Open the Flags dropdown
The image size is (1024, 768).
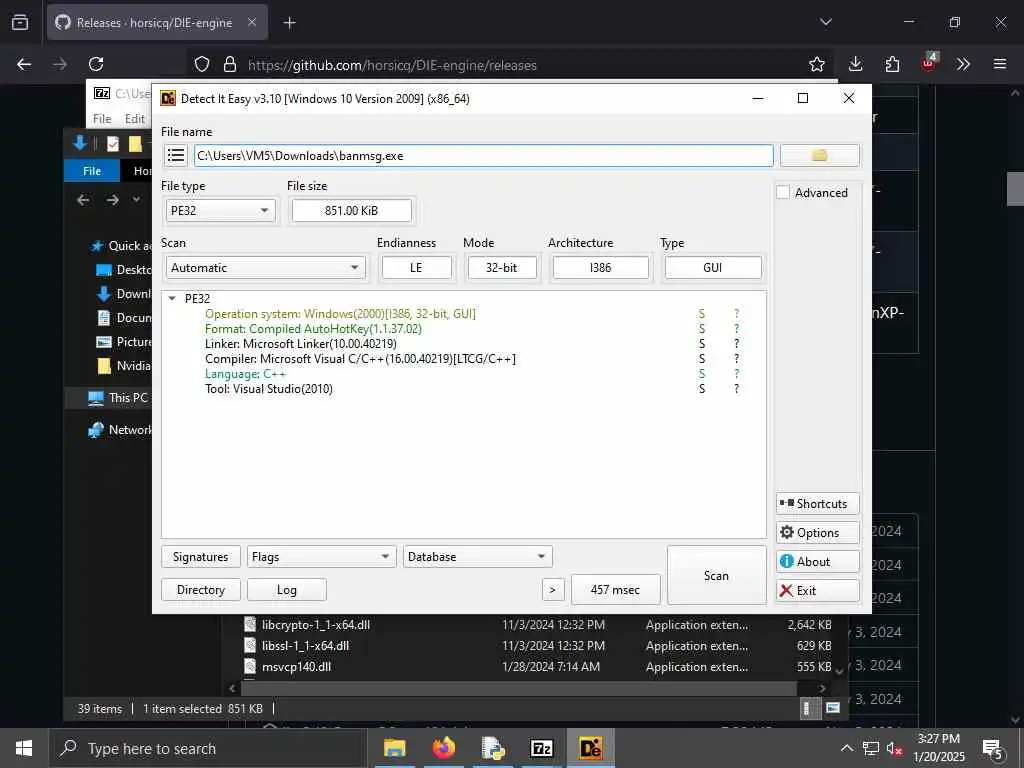[321, 556]
